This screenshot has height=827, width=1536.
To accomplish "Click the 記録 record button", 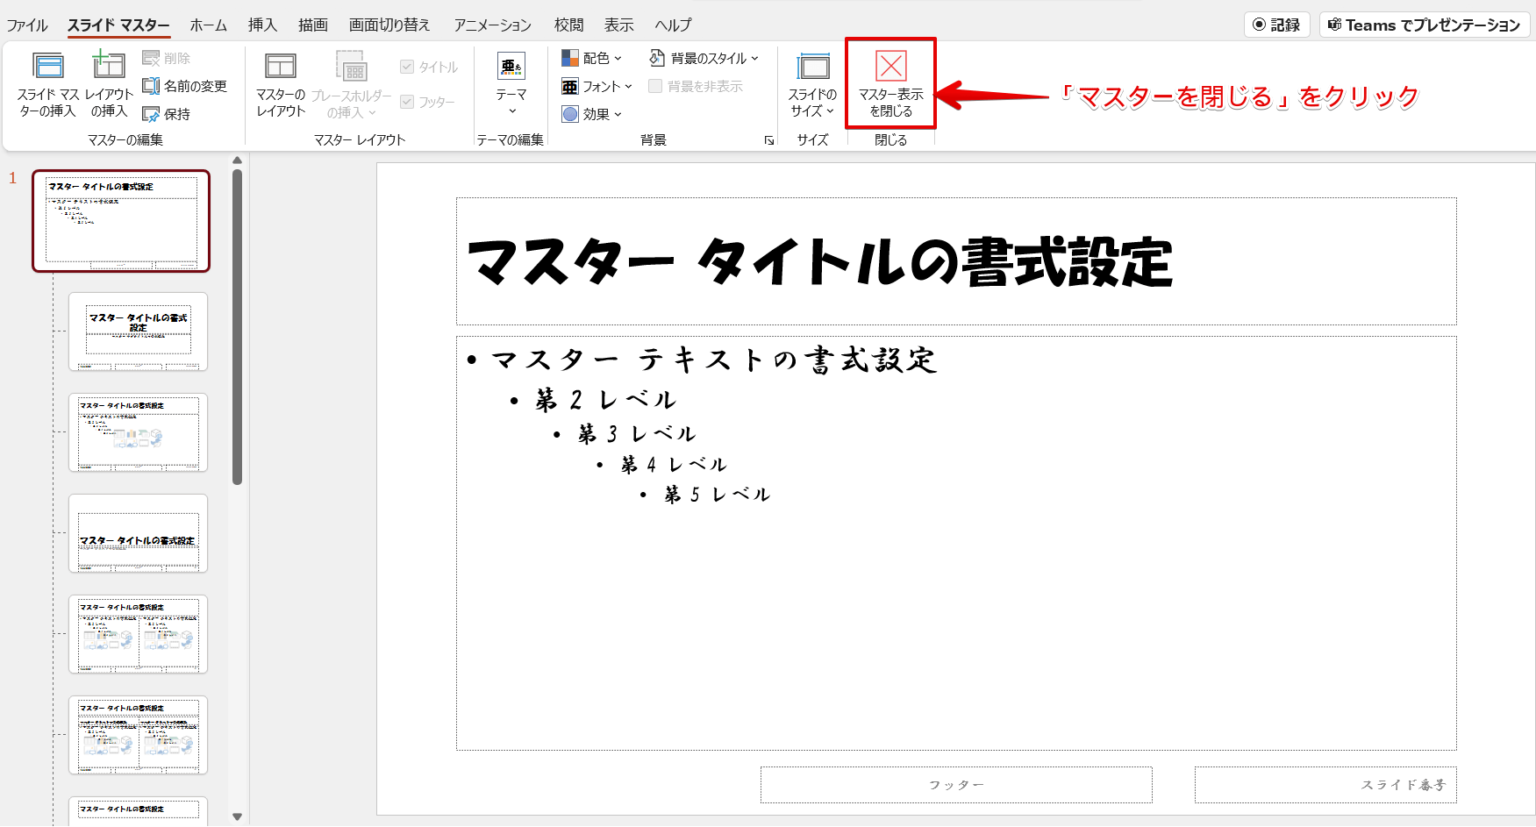I will pyautogui.click(x=1276, y=25).
